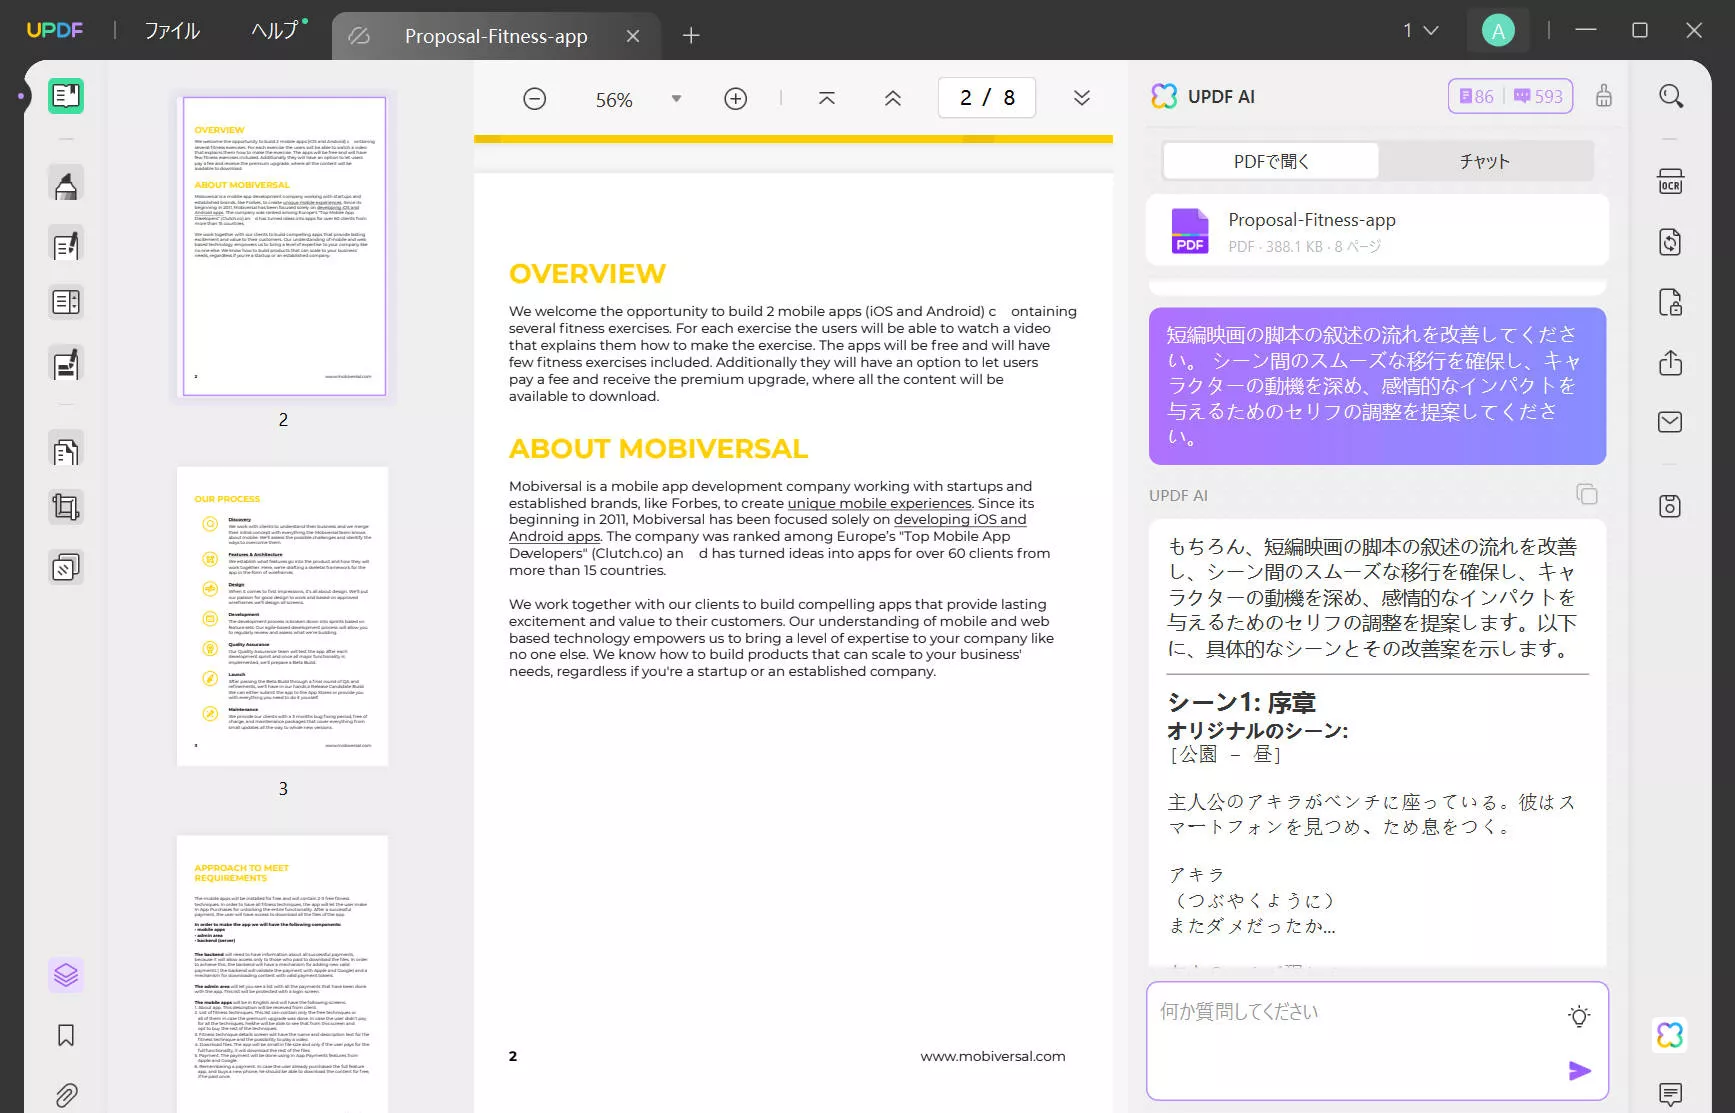Send the AI question

point(1580,1071)
